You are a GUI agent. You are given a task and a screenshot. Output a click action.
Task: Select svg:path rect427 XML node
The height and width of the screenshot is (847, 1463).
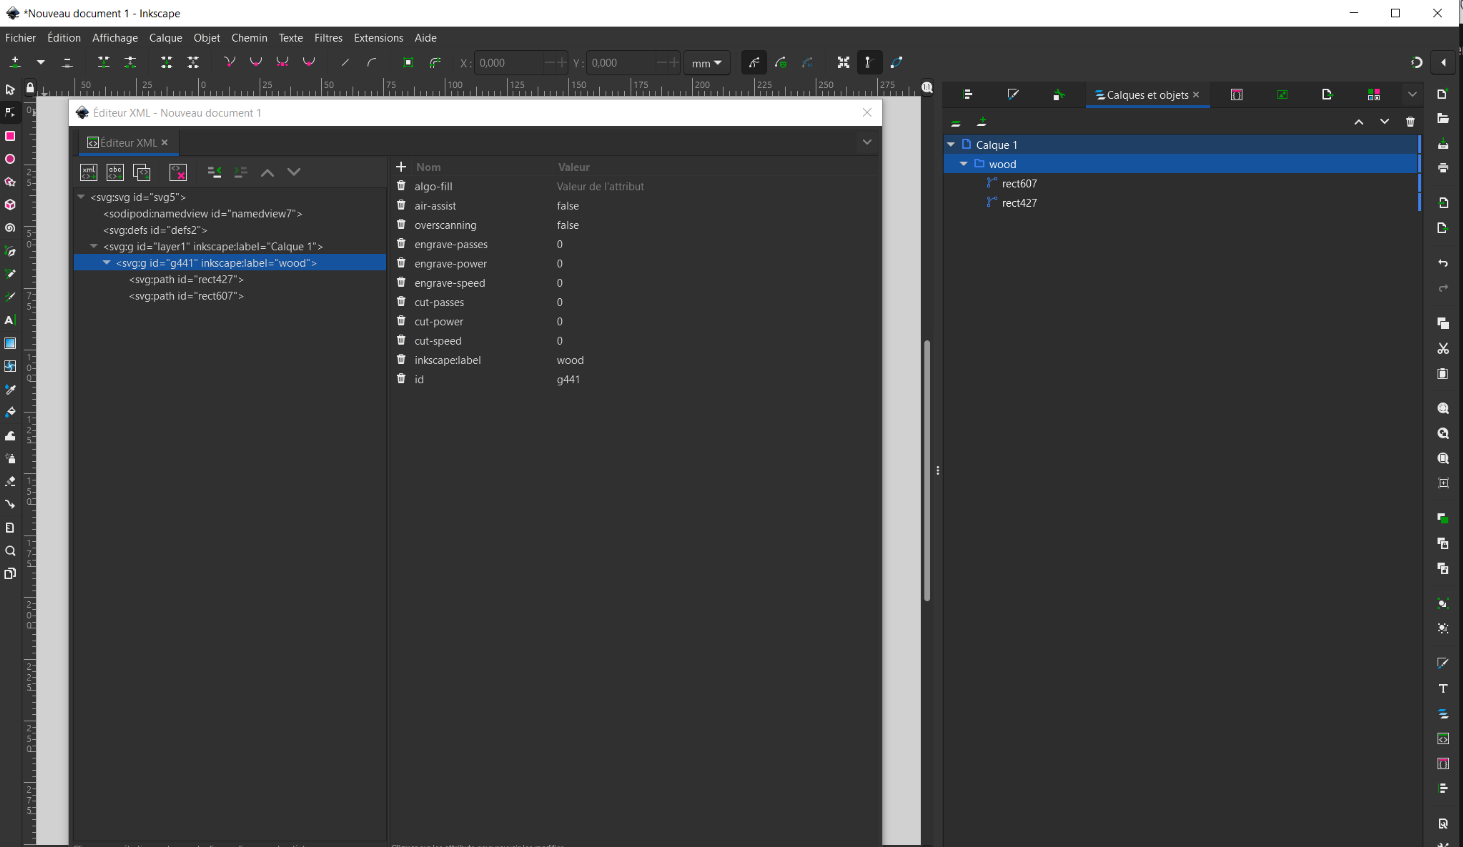[186, 279]
